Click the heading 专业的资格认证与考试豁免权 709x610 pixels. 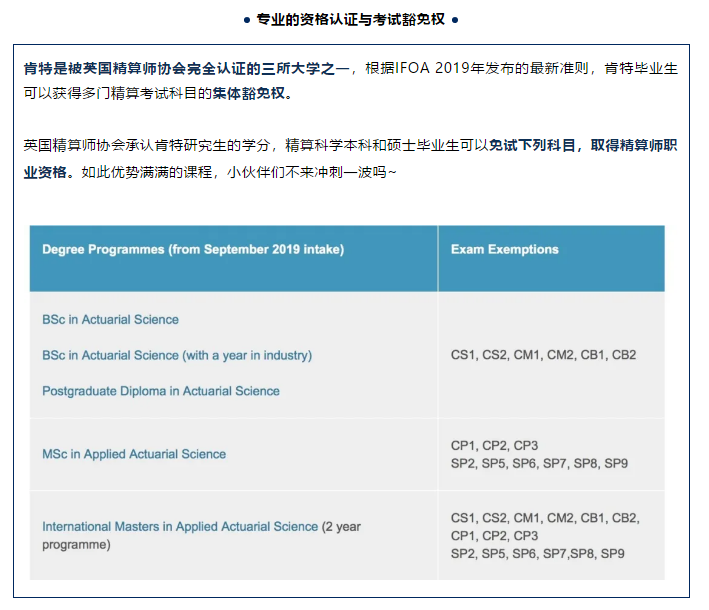coord(351,19)
